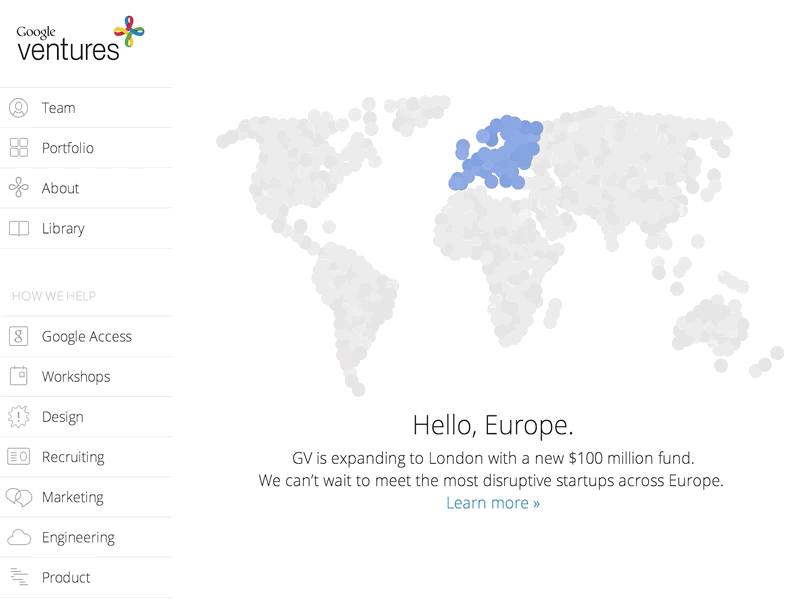Click the Library book icon
Image resolution: width=800 pixels, height=600 pixels.
[x=18, y=228]
